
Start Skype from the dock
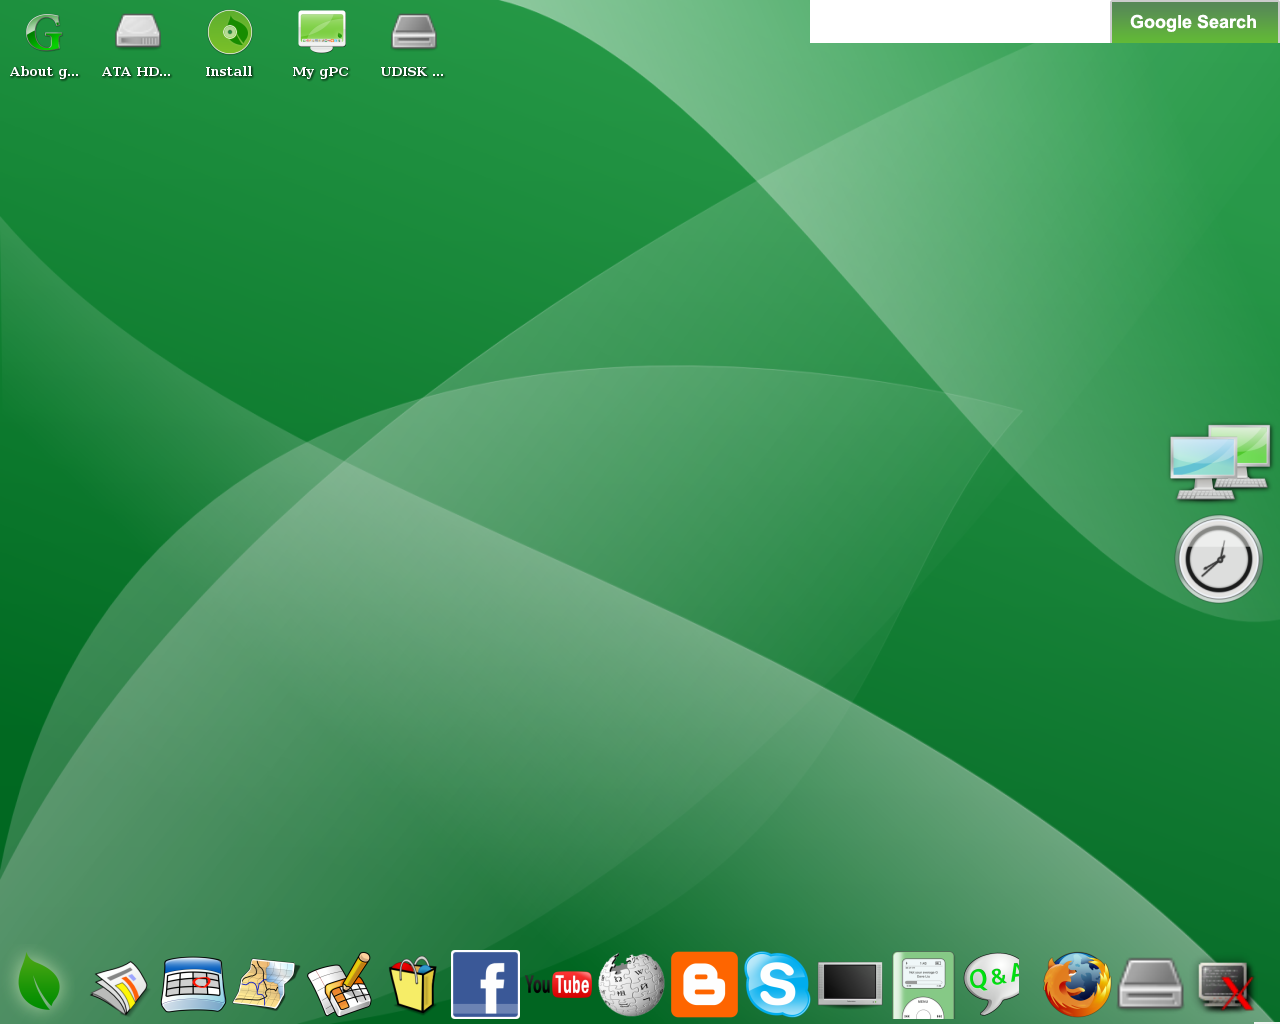(777, 984)
